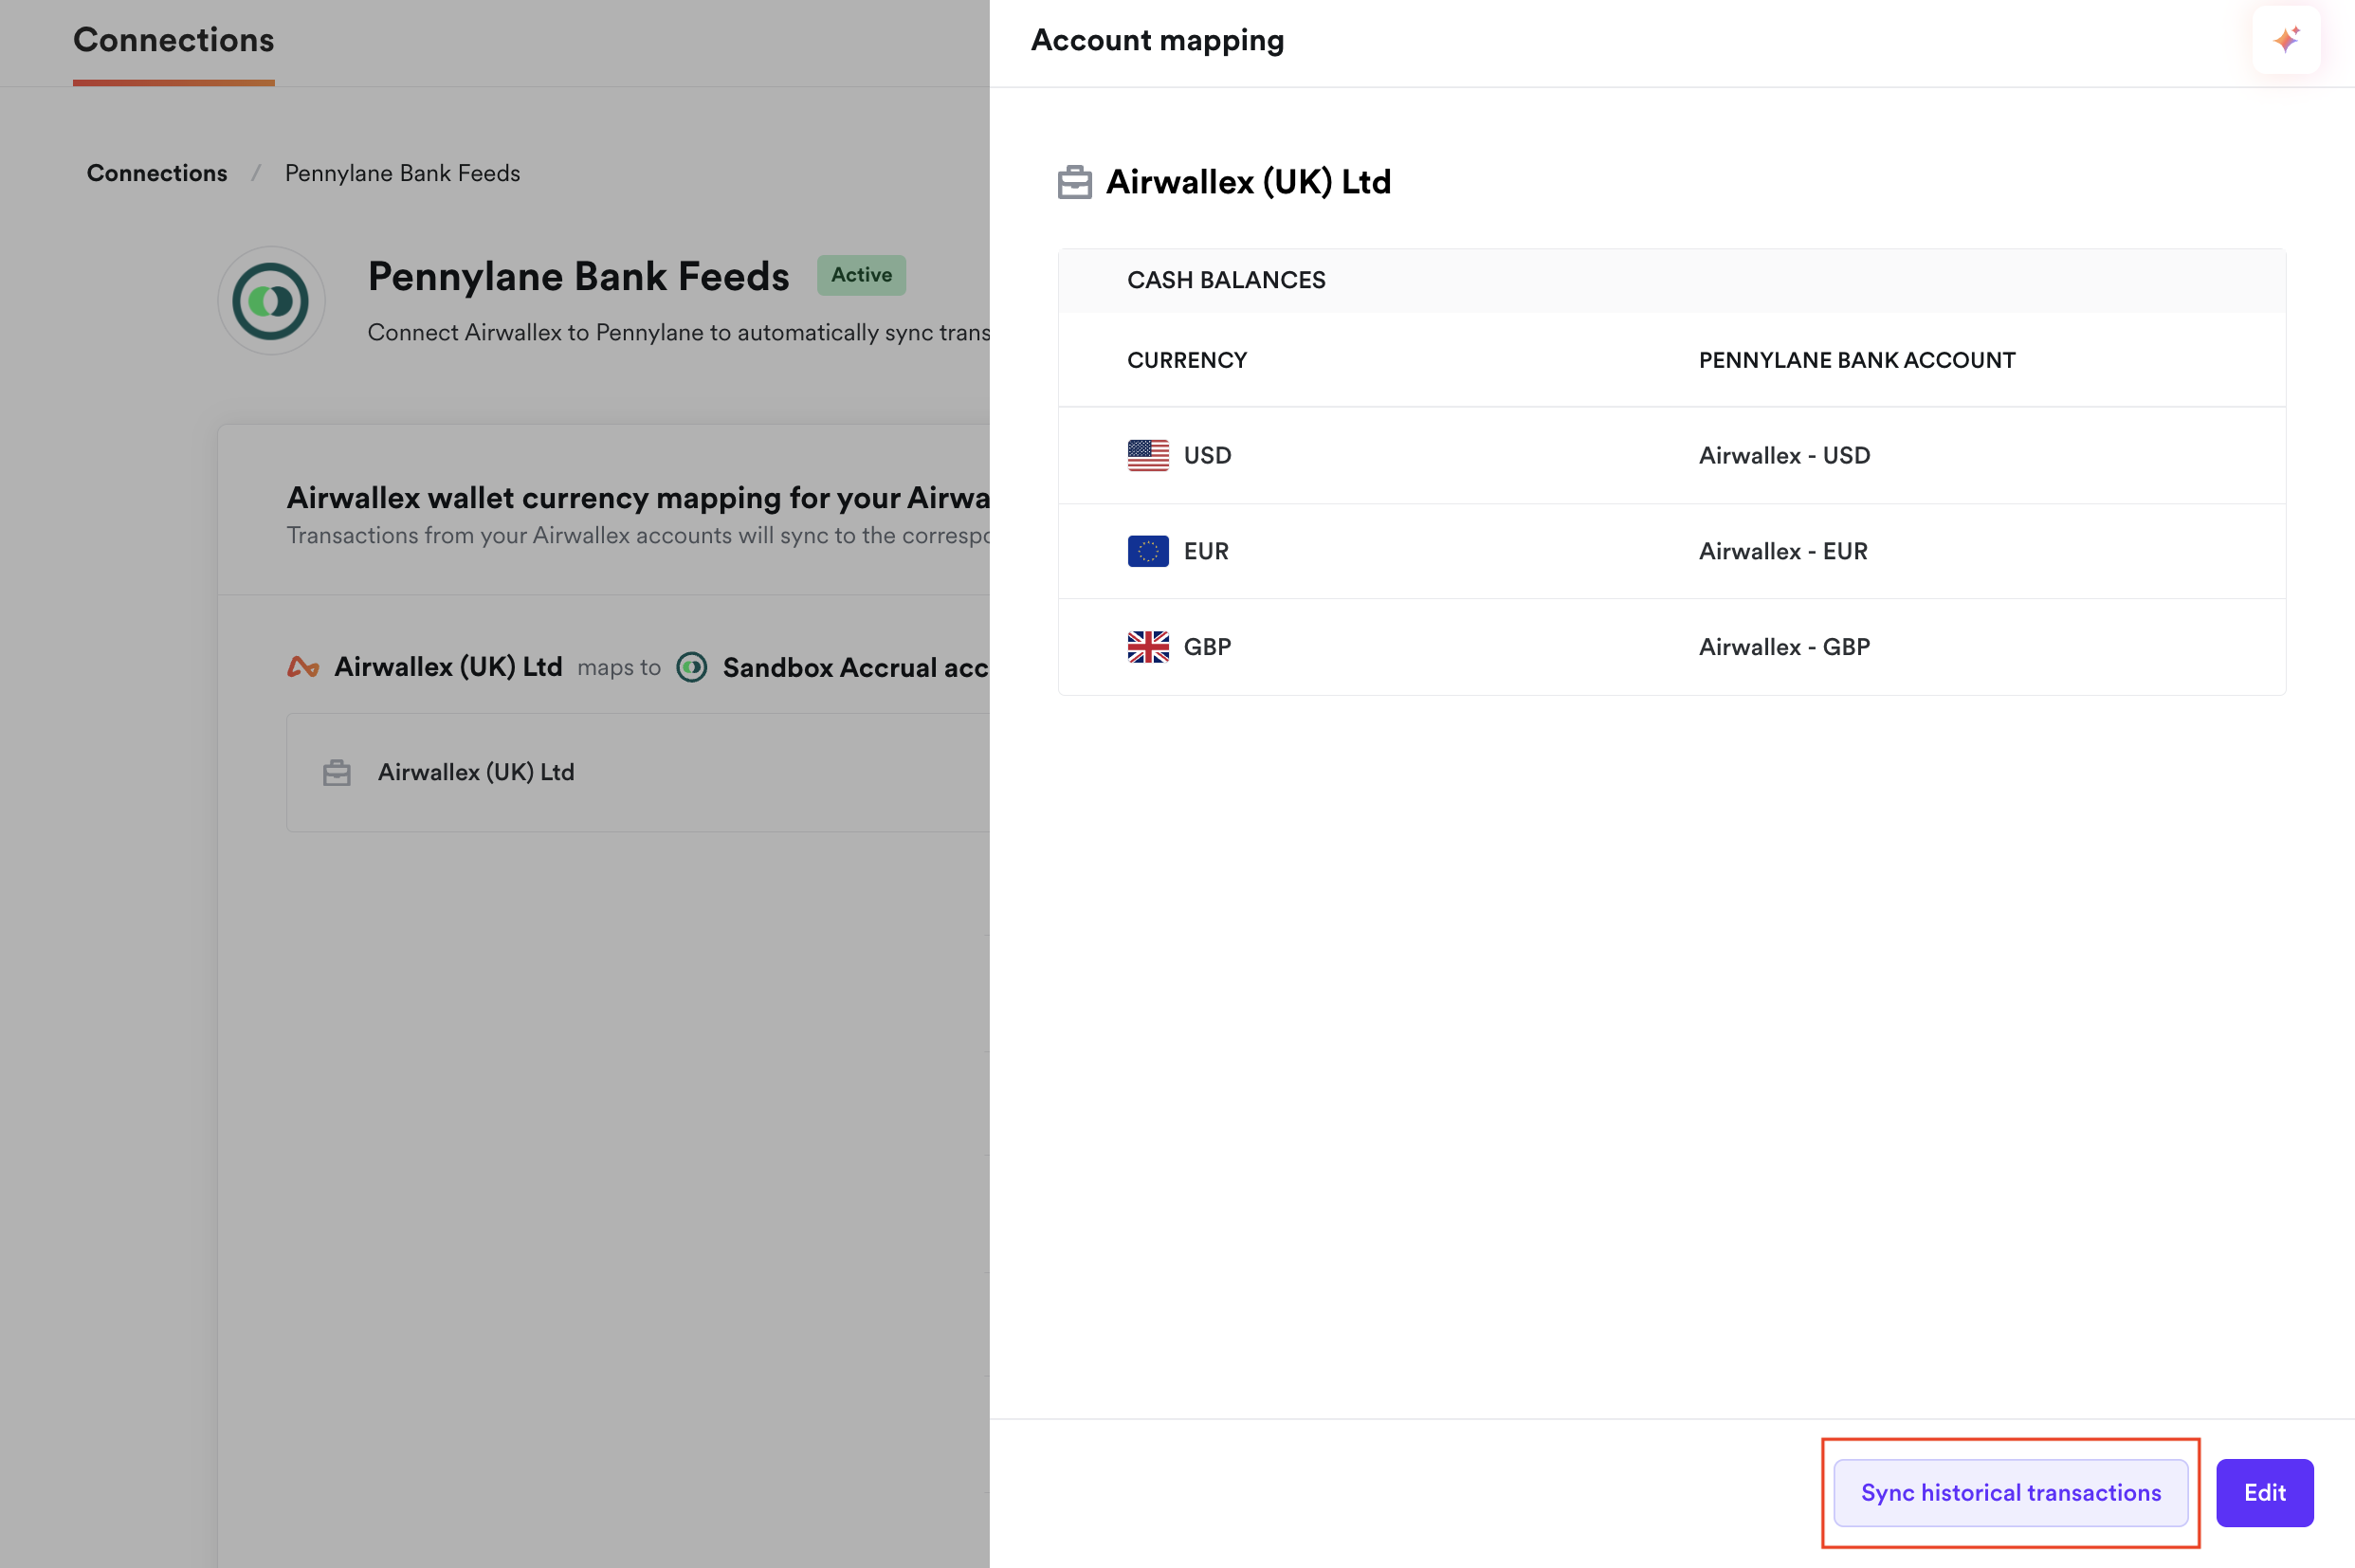2355x1568 pixels.
Task: Click the UK flag icon for GBP
Action: click(1147, 647)
